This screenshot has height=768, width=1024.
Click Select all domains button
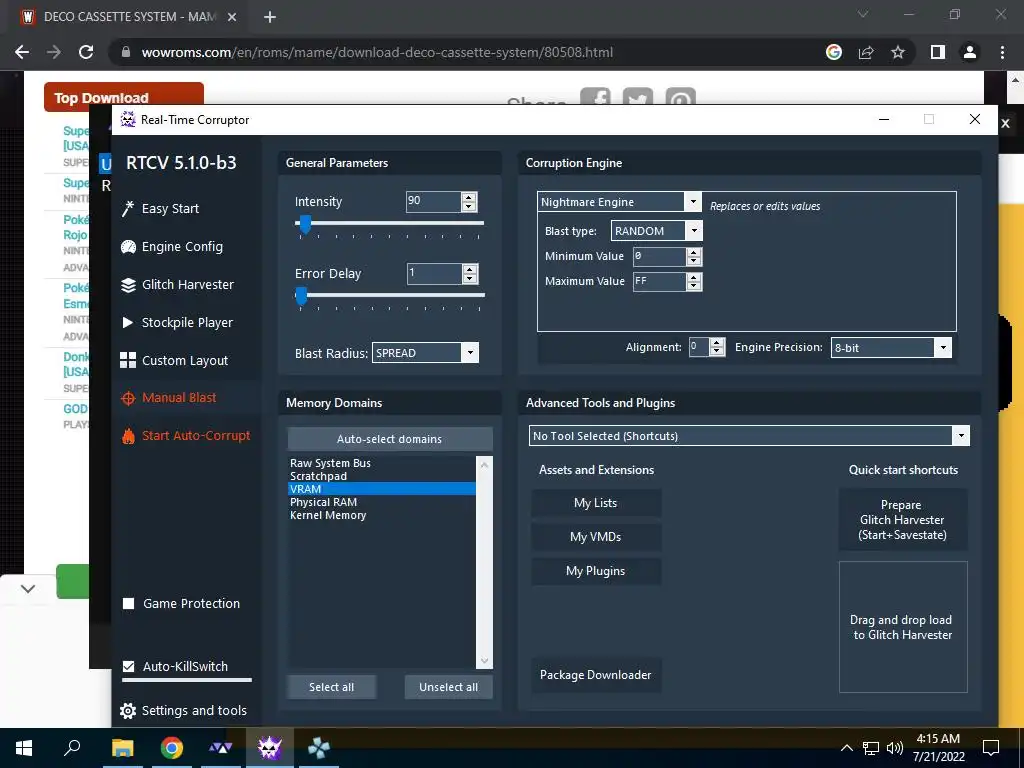click(x=331, y=687)
